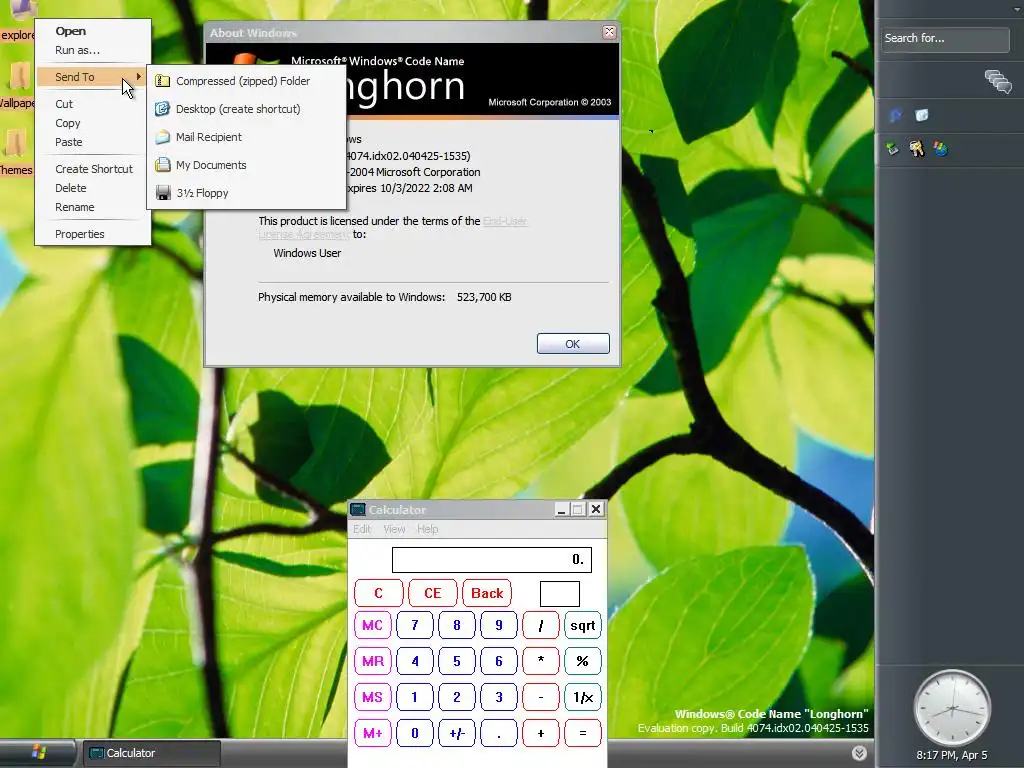
Task: Click the Desktop (create shortcut) icon
Action: (163, 109)
